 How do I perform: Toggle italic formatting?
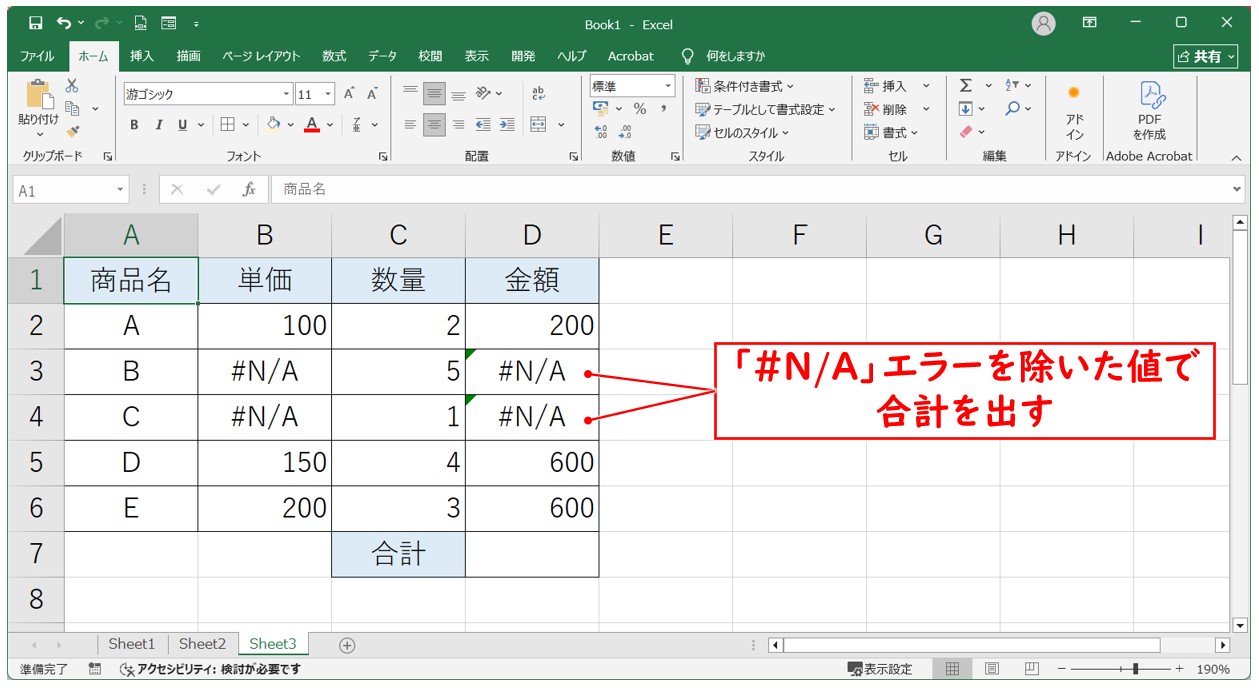tap(158, 125)
